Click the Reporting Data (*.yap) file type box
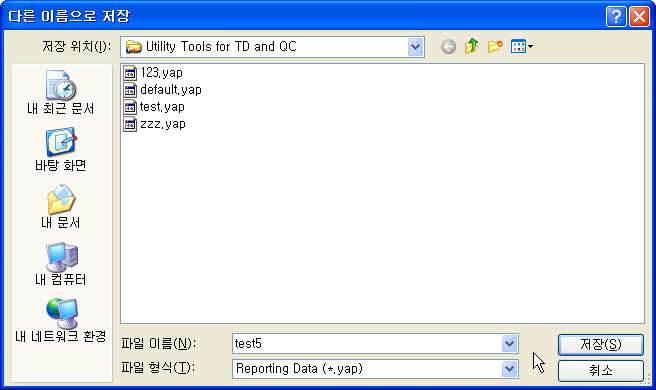The width and height of the screenshot is (656, 390). click(375, 369)
